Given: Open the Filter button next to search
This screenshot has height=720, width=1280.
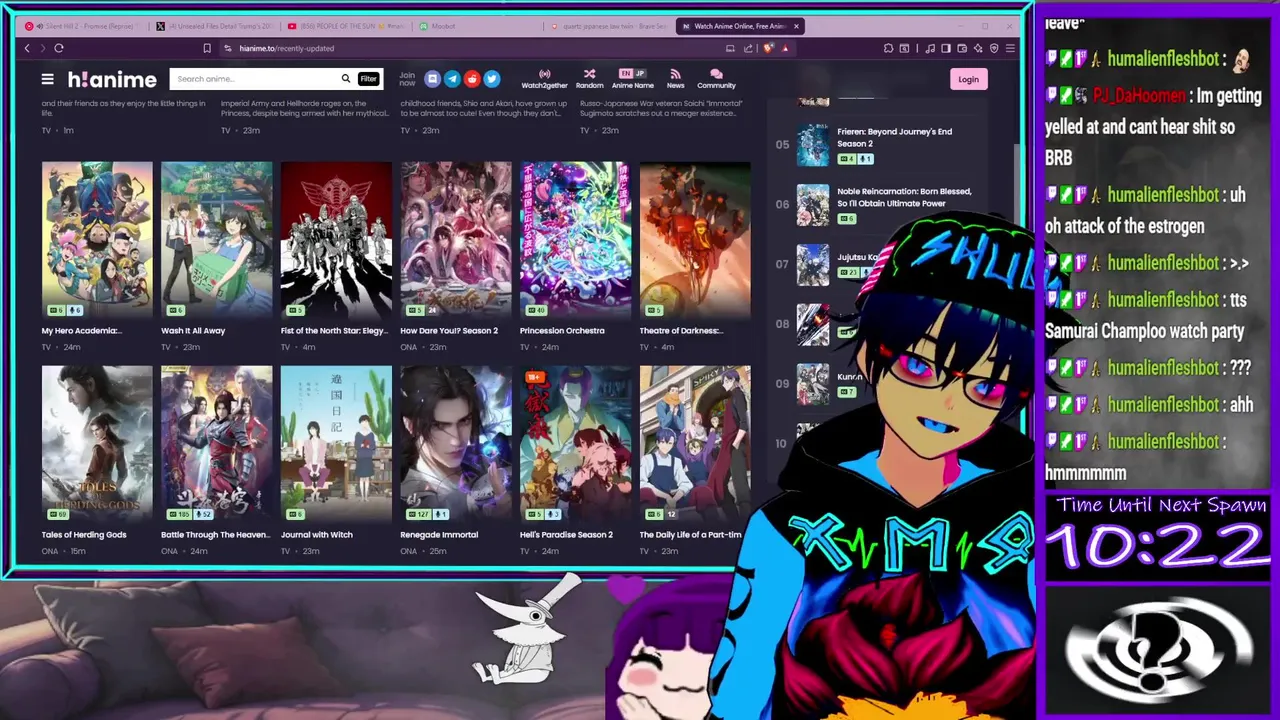Looking at the screenshot, I should click(369, 79).
